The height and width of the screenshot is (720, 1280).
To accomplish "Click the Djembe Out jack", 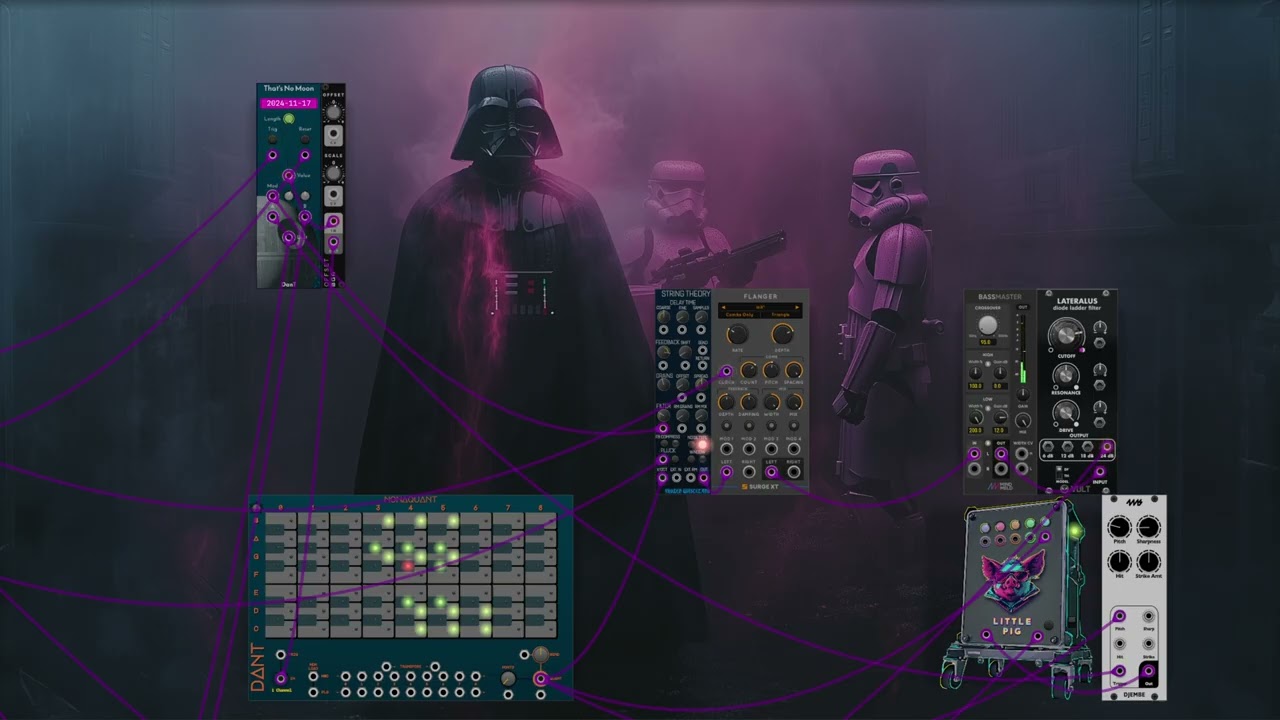I will (1149, 671).
